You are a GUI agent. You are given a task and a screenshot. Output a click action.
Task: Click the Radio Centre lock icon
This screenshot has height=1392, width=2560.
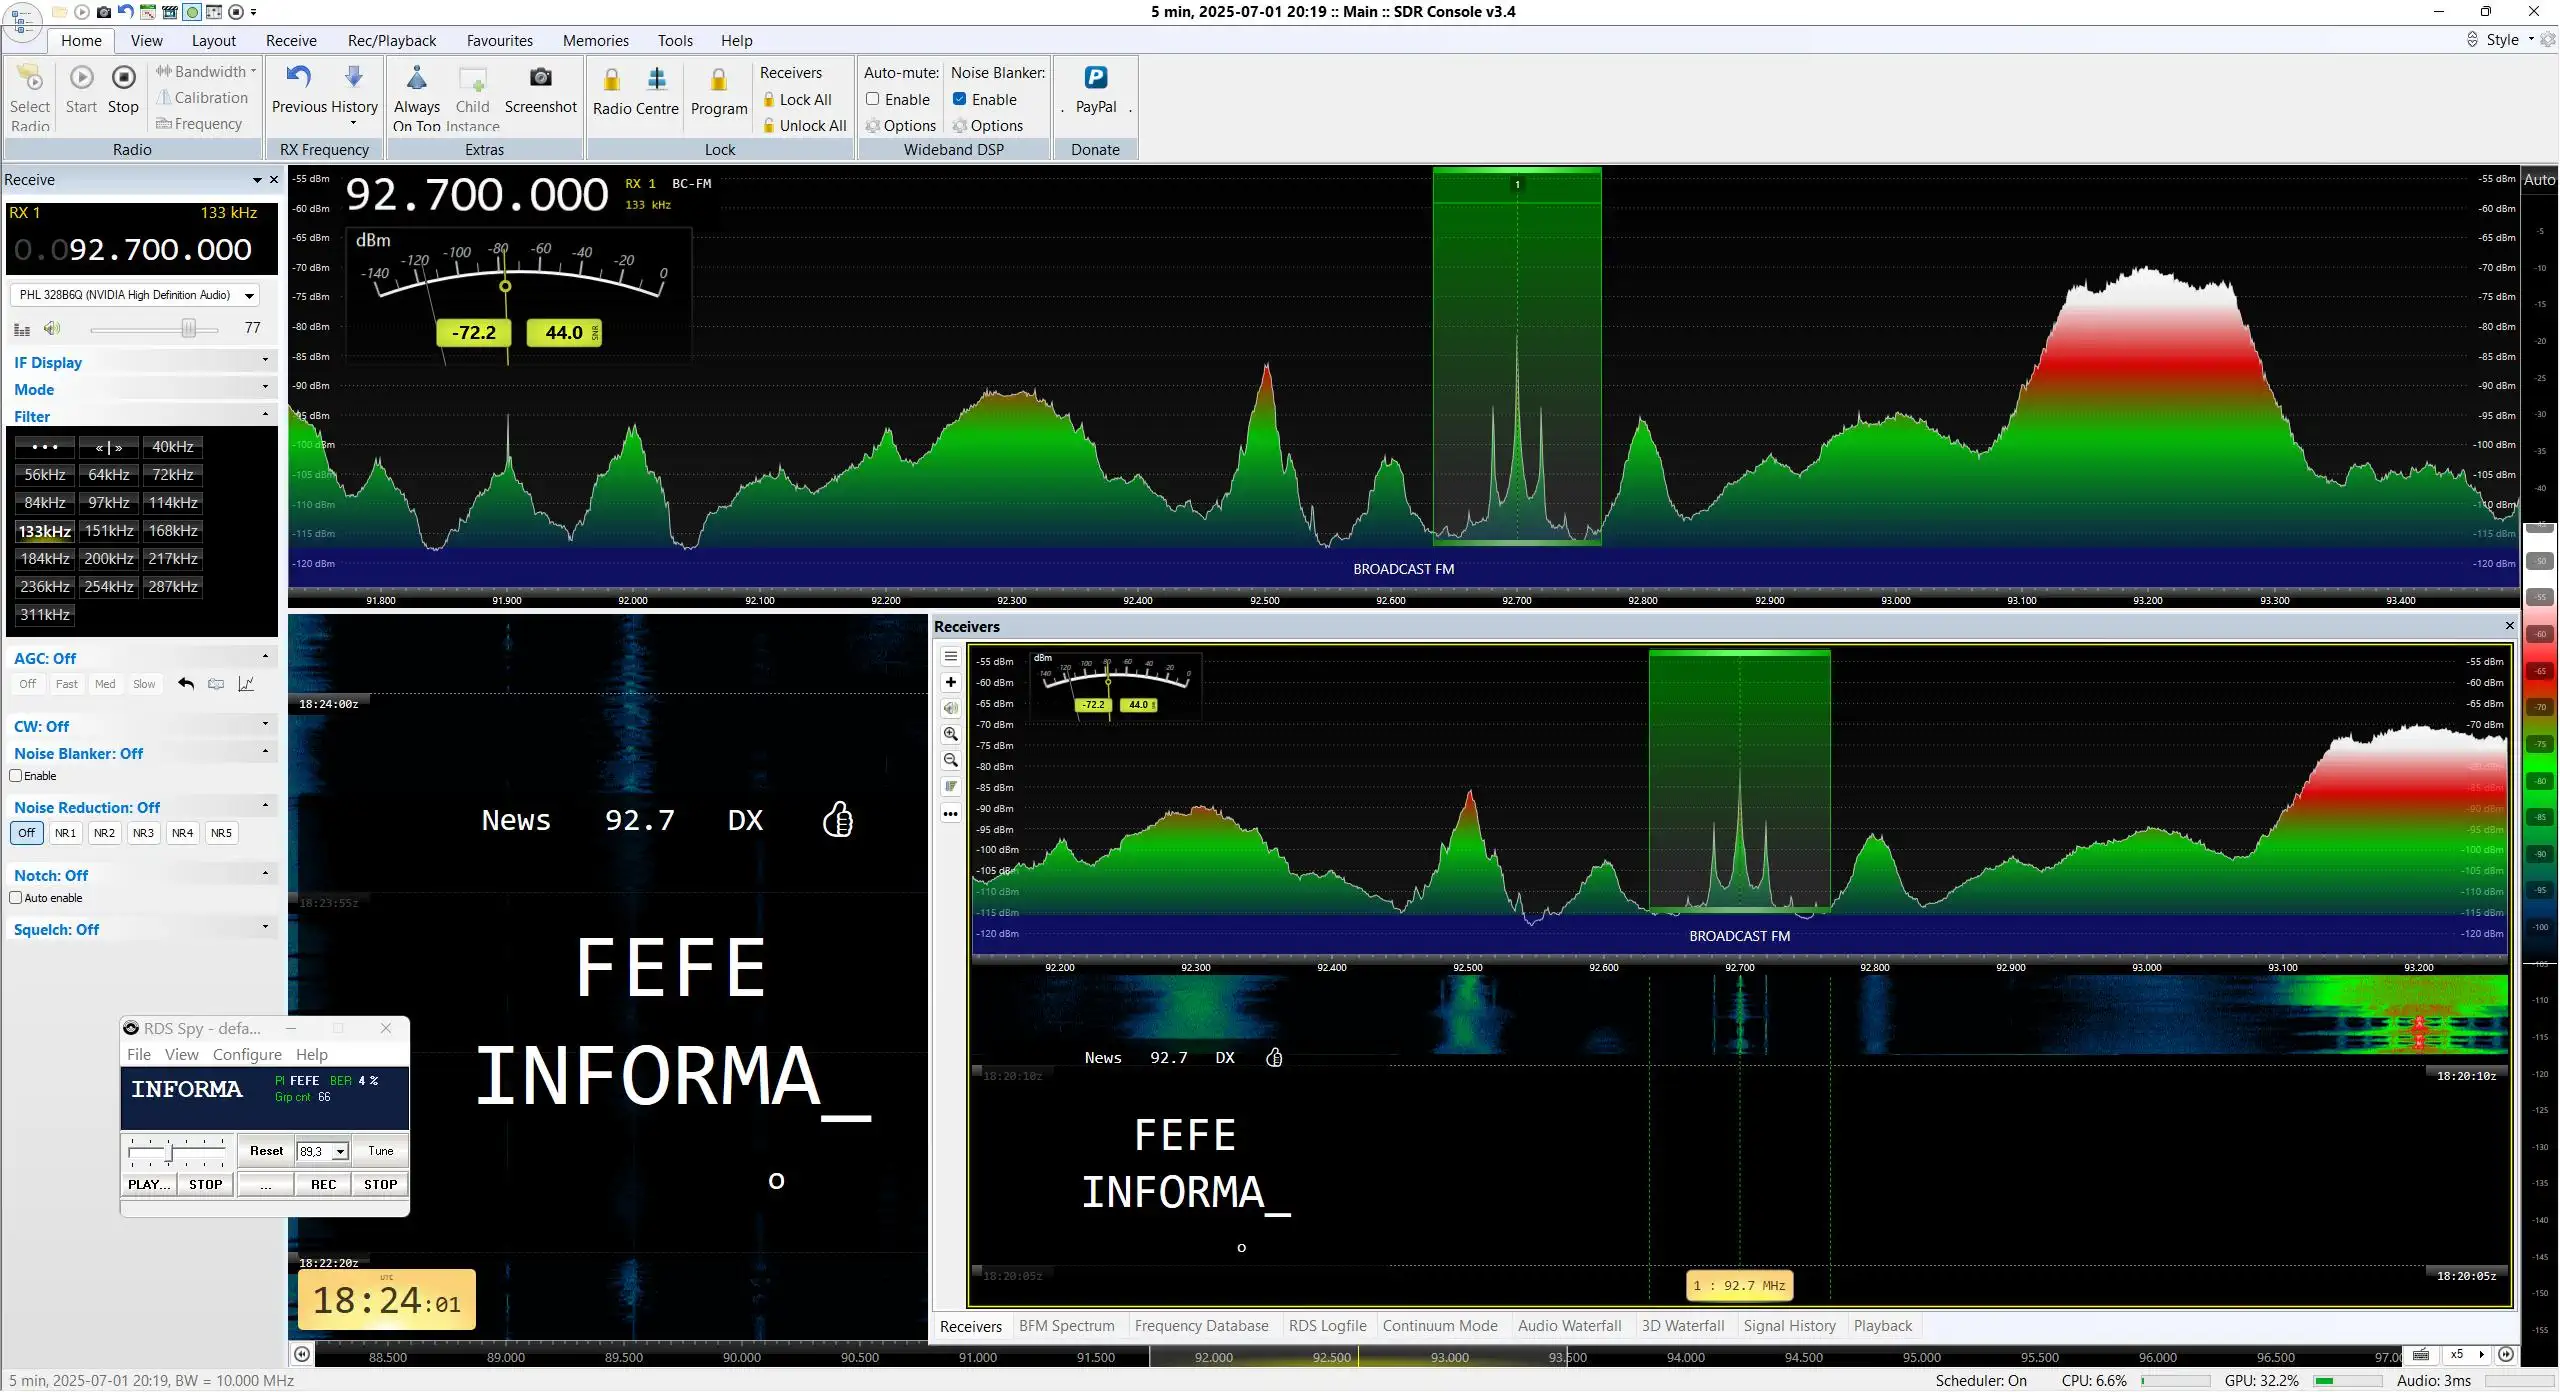612,79
